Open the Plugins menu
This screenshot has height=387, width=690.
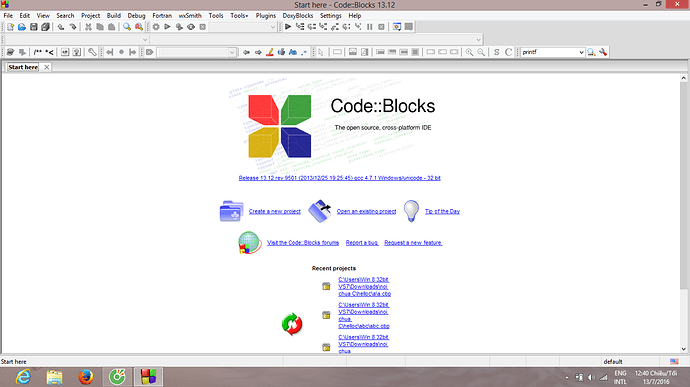click(266, 15)
